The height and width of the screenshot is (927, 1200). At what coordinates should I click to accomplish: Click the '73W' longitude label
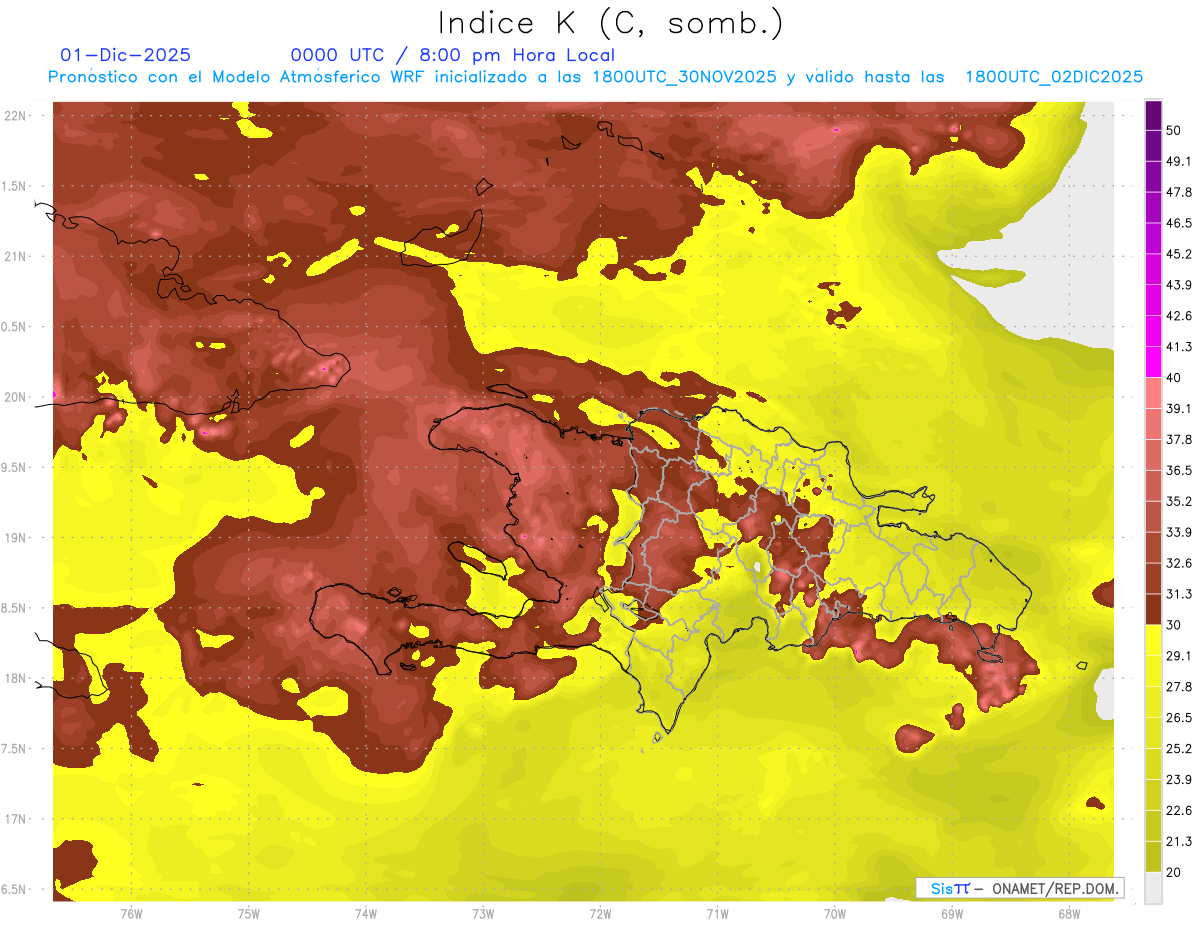point(483,913)
